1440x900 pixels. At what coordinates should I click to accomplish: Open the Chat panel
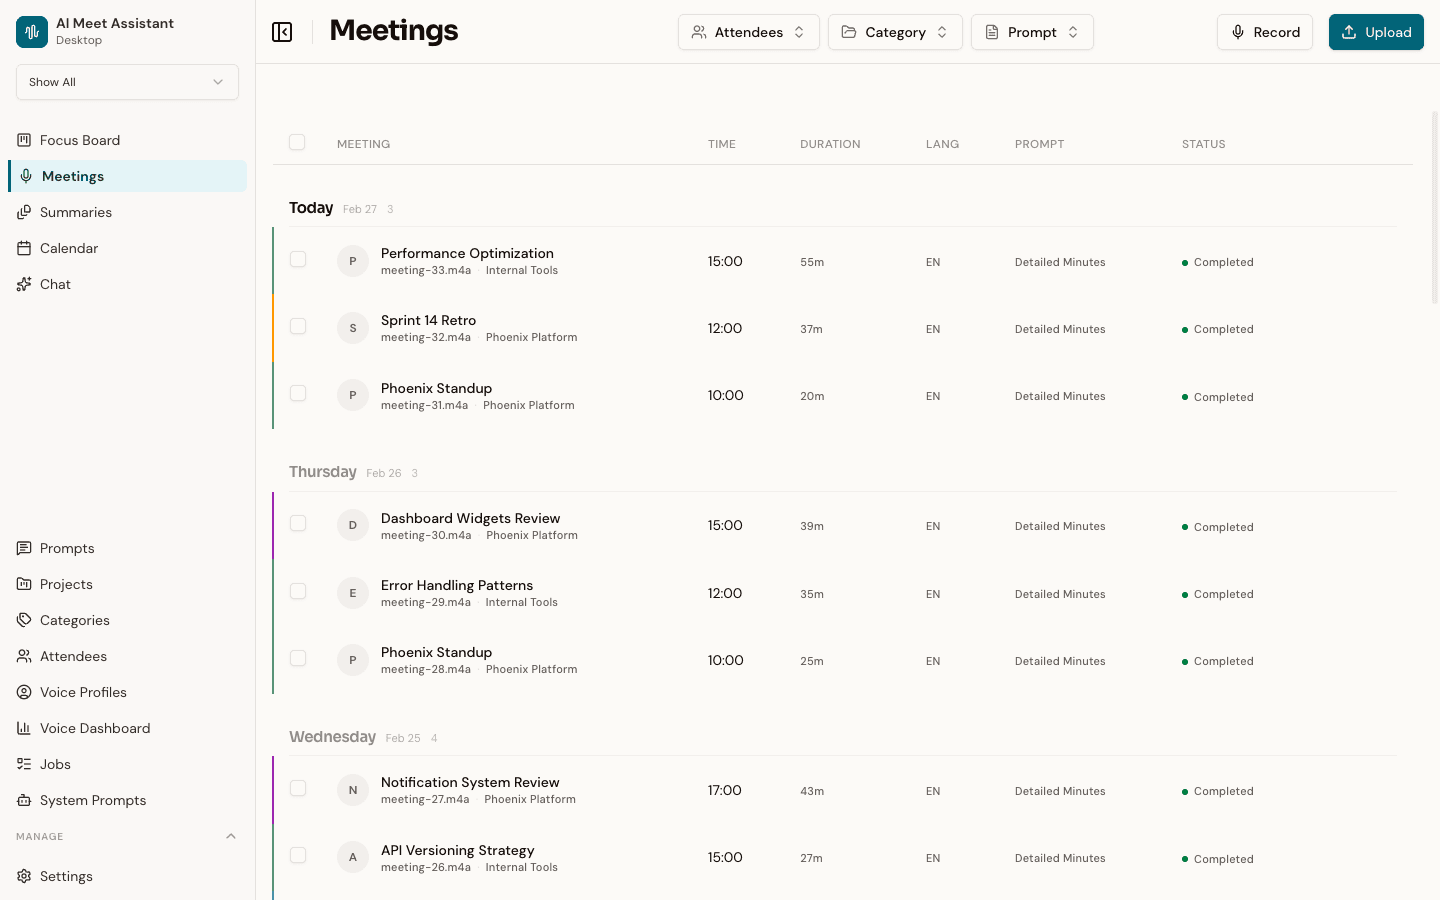pyautogui.click(x=55, y=284)
